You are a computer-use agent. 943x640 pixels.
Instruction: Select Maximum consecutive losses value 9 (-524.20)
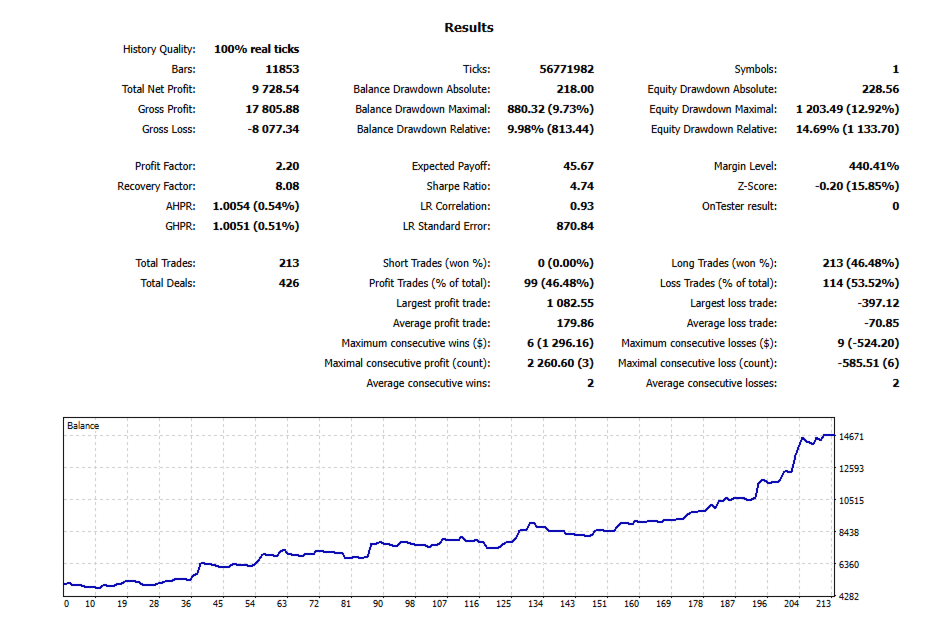coord(868,343)
